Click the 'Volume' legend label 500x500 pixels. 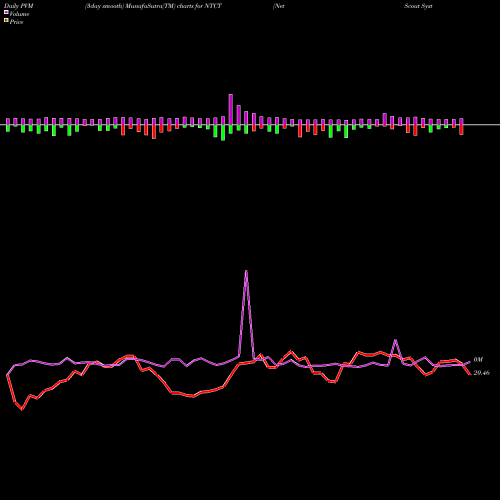point(19,14)
